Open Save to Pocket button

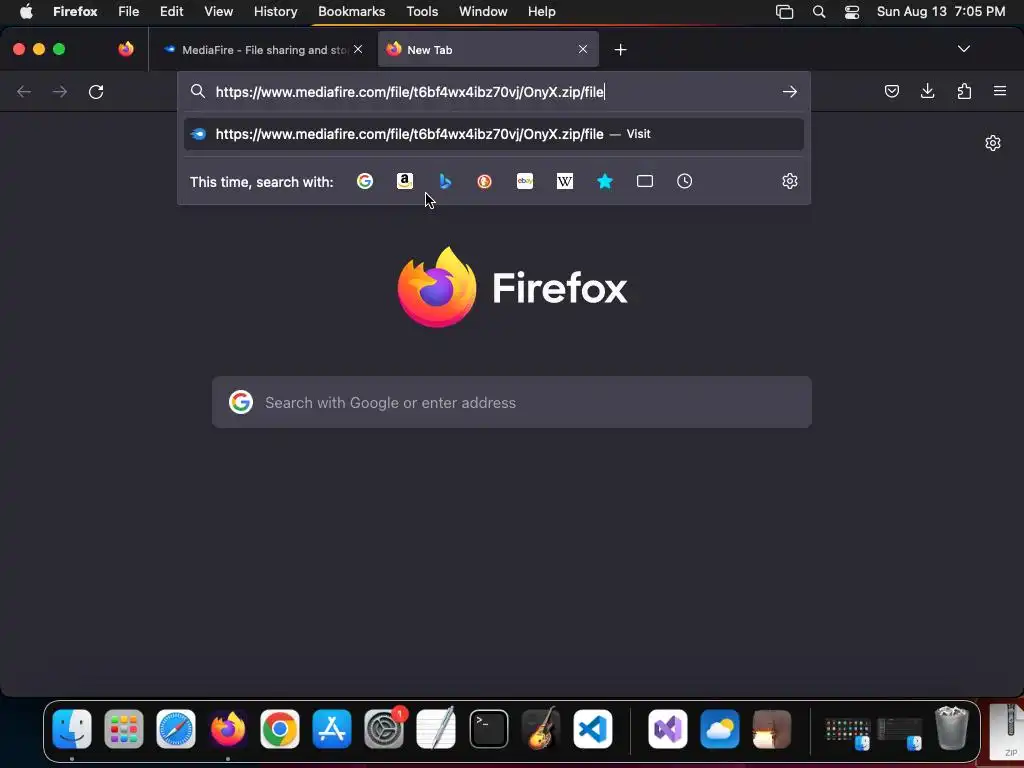point(892,91)
